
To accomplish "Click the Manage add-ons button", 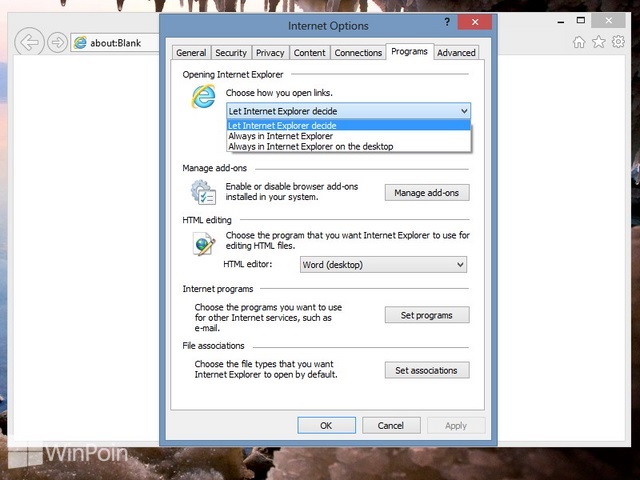I will (427, 193).
